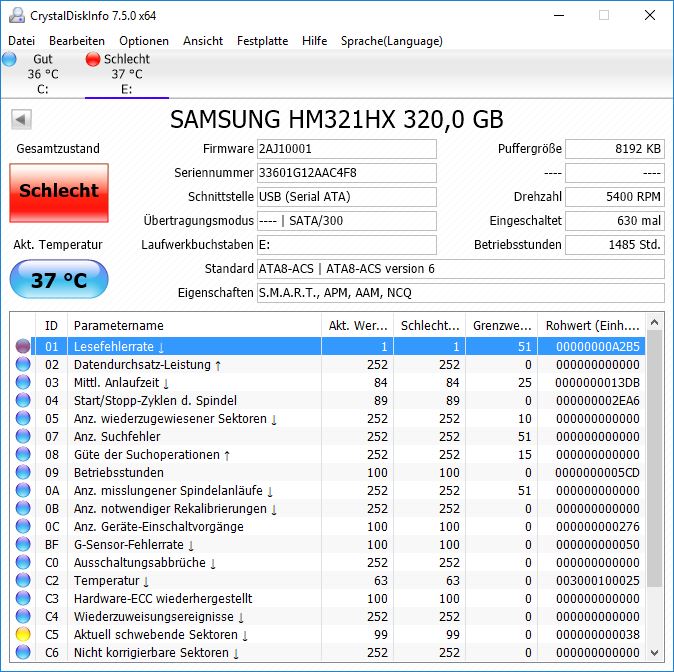Click status icon of Wiederzuweisungsereignisse row

23,617
